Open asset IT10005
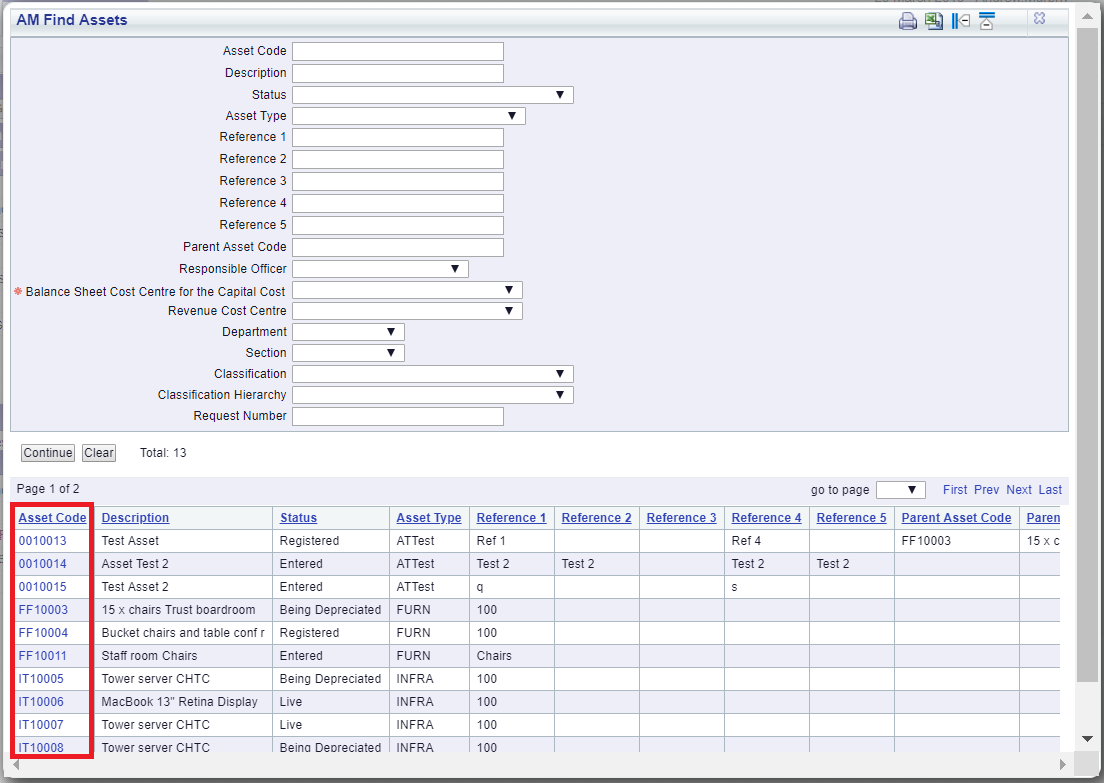 41,679
